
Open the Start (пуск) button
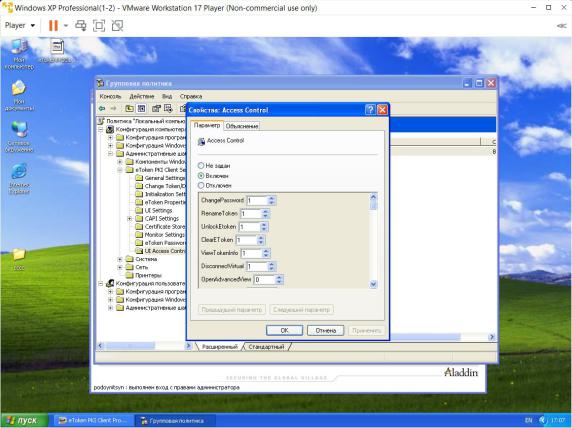pyautogui.click(x=24, y=420)
